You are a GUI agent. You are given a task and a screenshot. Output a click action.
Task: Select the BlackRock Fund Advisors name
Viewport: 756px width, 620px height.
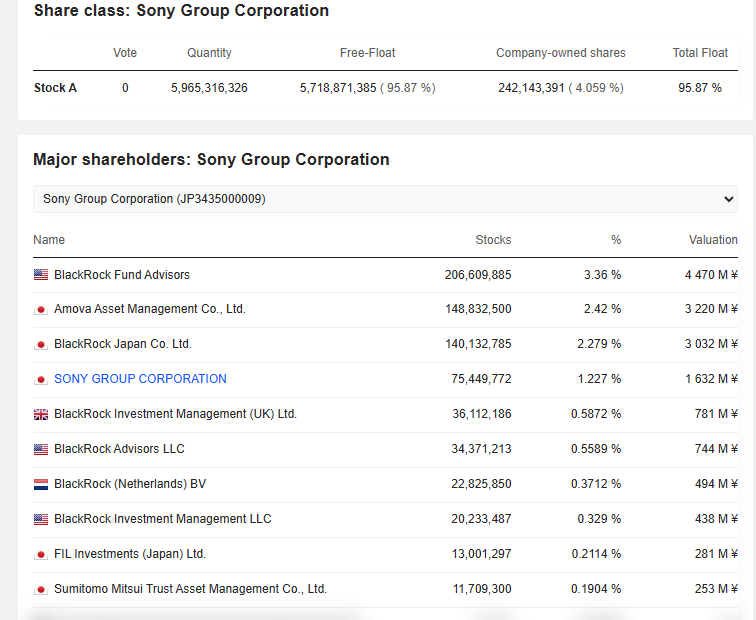click(x=122, y=275)
